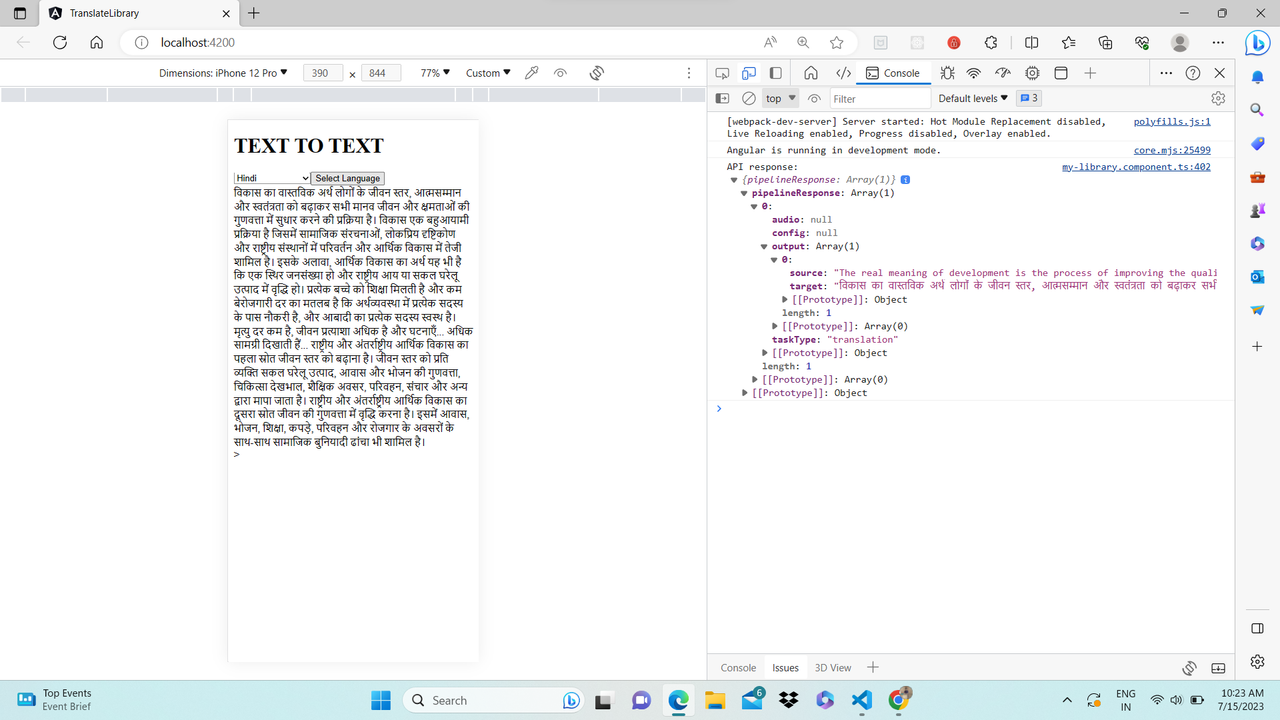The image size is (1280, 720).
Task: Open Browser essentials heart icon
Action: point(1142,42)
